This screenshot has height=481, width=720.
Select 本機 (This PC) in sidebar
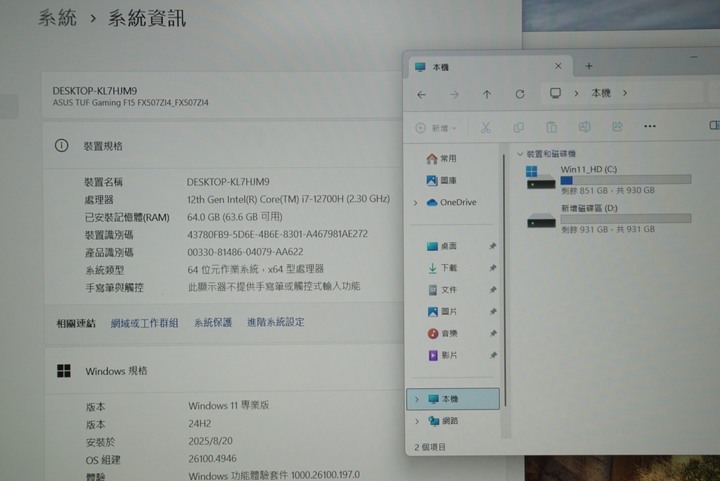click(453, 399)
